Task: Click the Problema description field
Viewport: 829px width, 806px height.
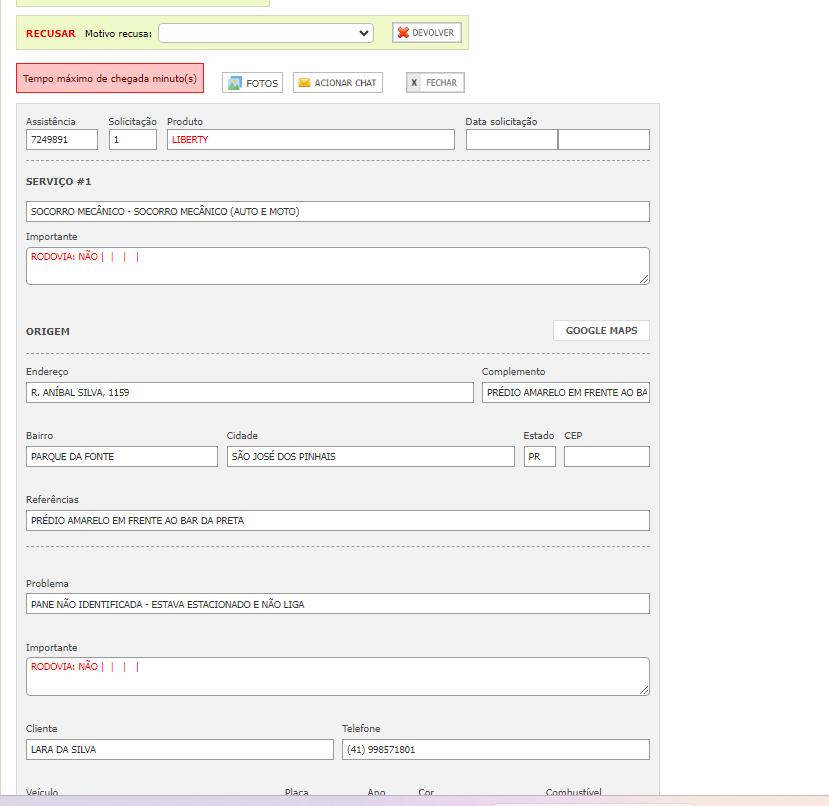Action: coord(337,604)
